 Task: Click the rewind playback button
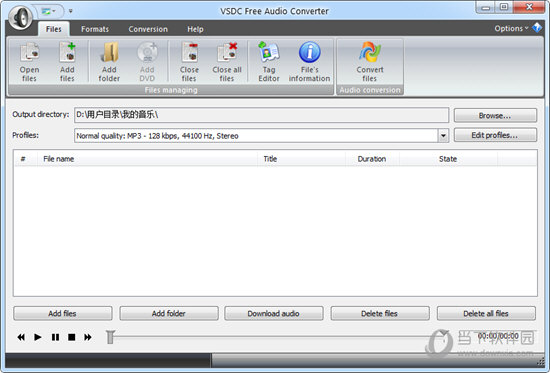(x=21, y=337)
